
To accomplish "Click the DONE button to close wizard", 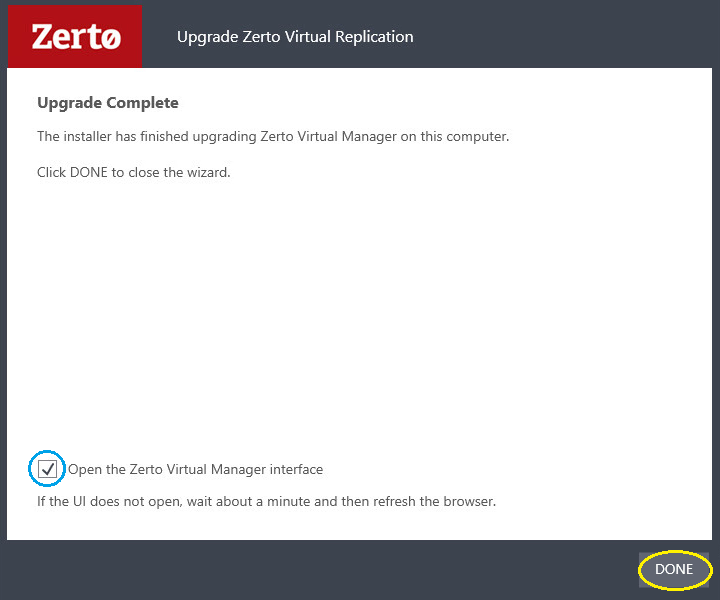I will point(674,569).
